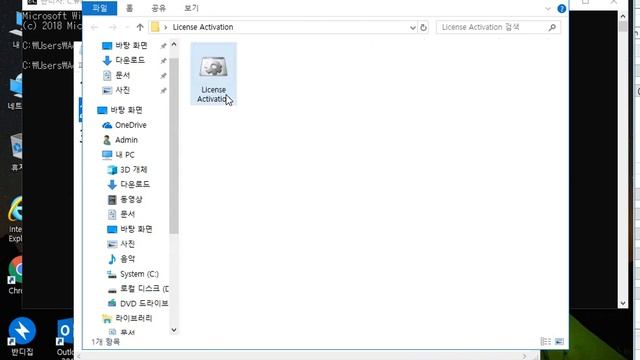Go up one folder level
This screenshot has width=640, height=360.
(140, 27)
